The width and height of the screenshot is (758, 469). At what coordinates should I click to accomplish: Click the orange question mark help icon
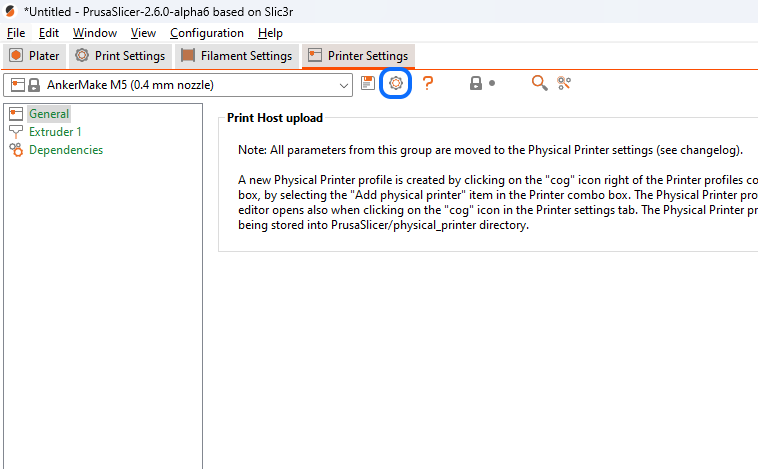pos(428,84)
